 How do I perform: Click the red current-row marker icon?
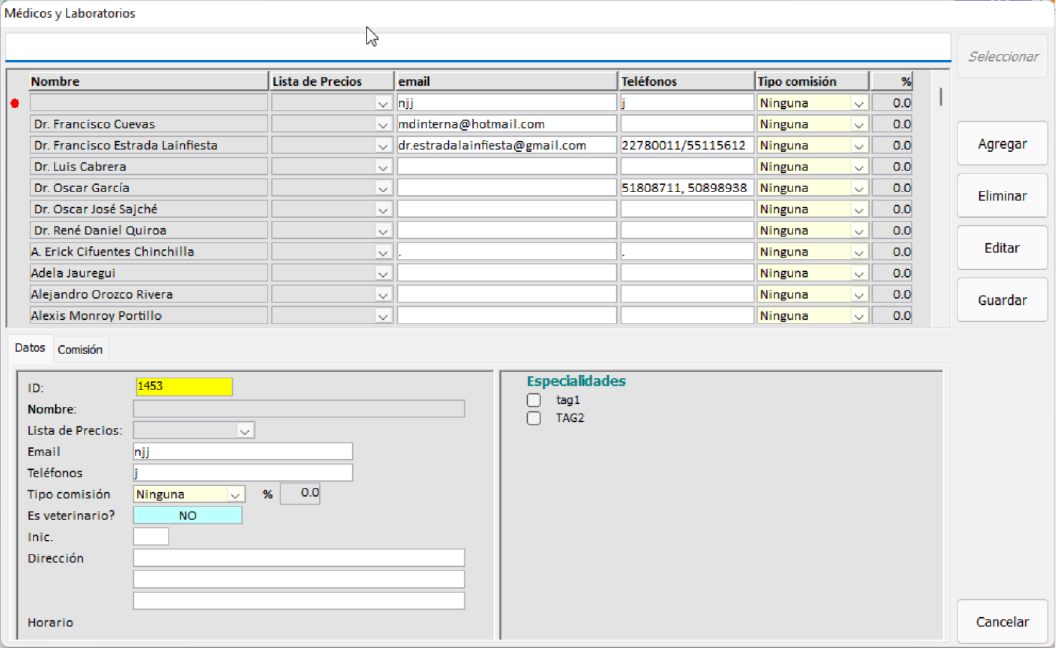click(15, 103)
